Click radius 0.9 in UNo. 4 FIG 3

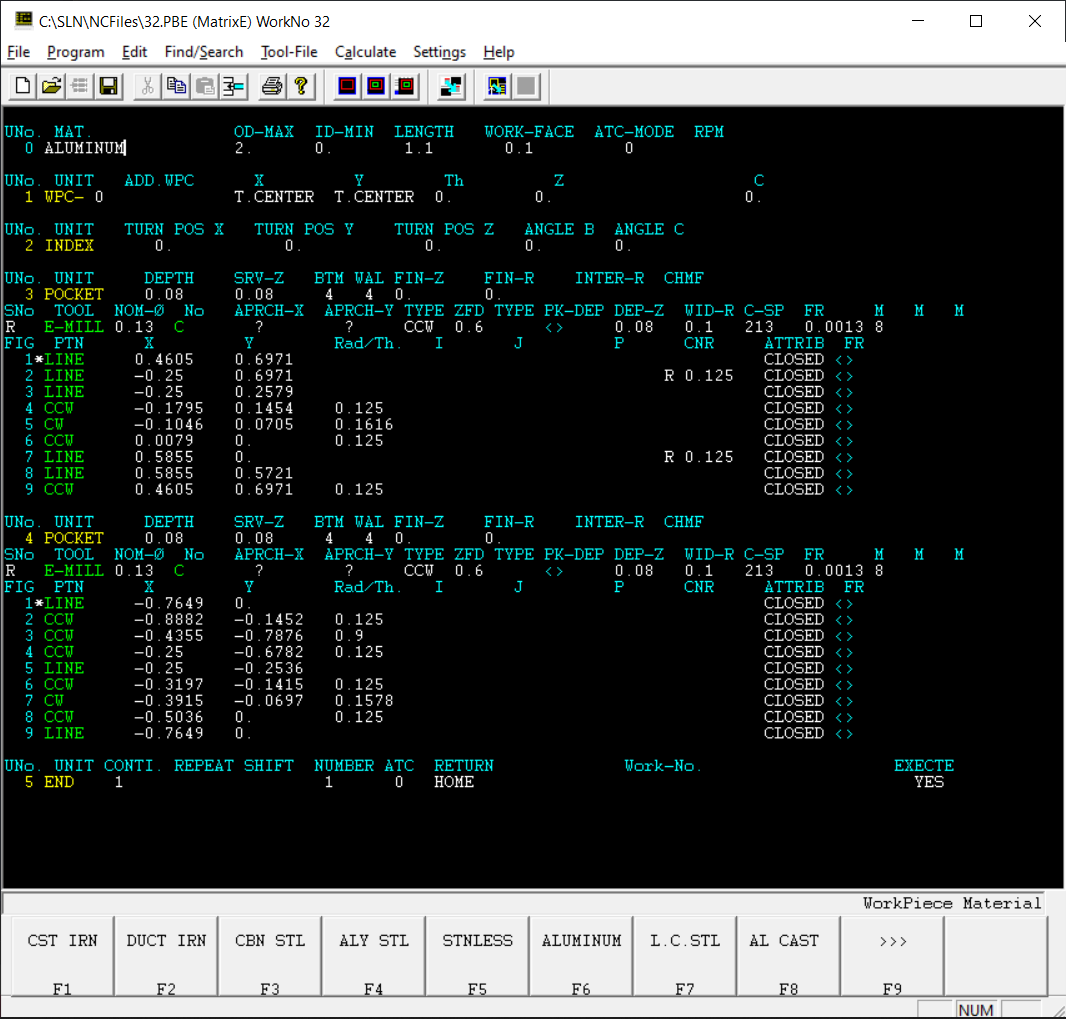point(349,636)
